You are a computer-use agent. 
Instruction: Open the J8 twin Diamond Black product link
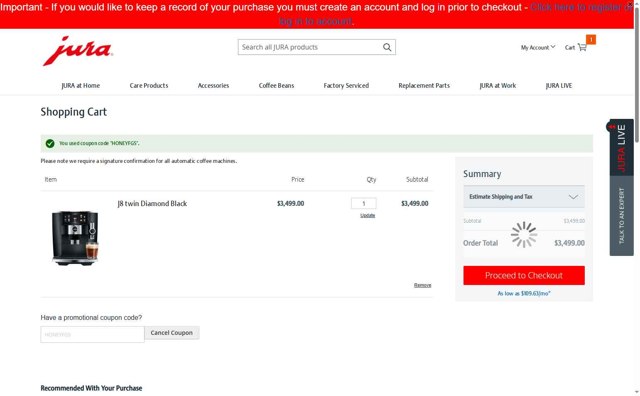click(x=152, y=203)
